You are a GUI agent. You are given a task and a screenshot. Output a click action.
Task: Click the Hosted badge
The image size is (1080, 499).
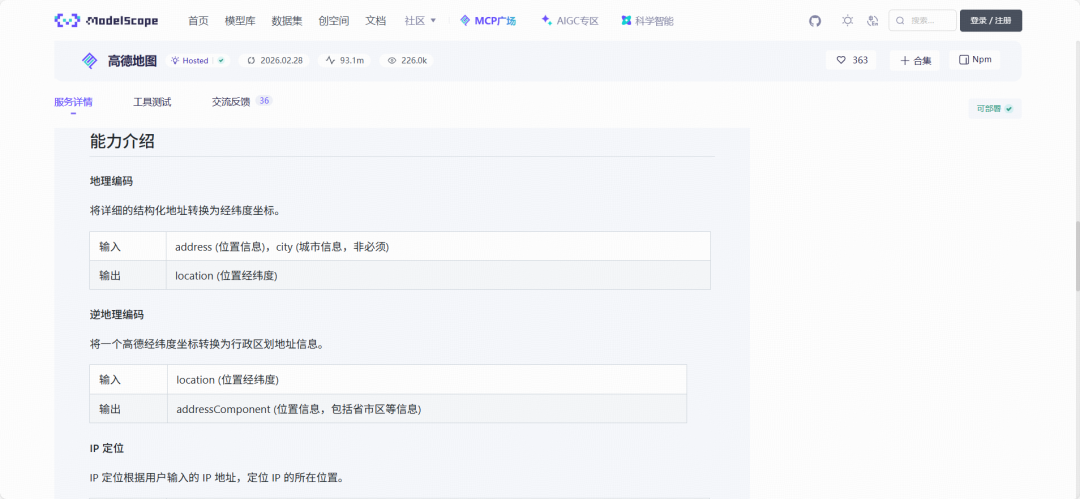[198, 61]
